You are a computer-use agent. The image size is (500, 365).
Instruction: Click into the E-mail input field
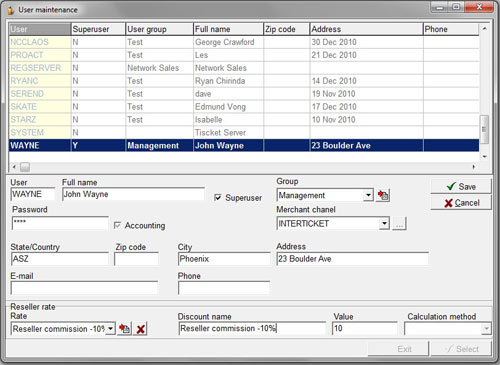pos(84,288)
